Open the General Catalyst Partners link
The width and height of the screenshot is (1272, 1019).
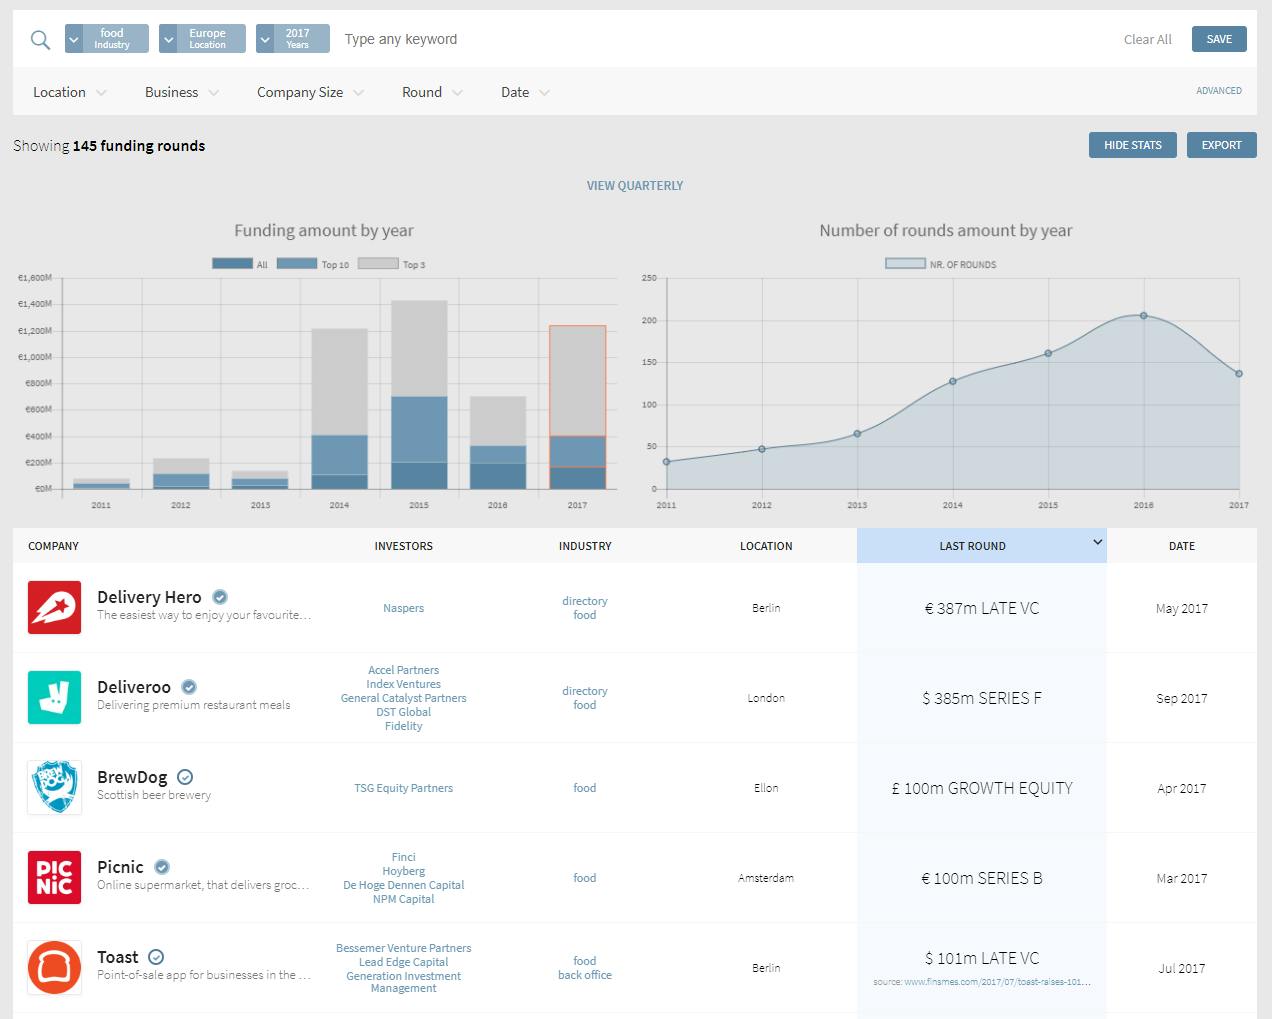tap(403, 698)
